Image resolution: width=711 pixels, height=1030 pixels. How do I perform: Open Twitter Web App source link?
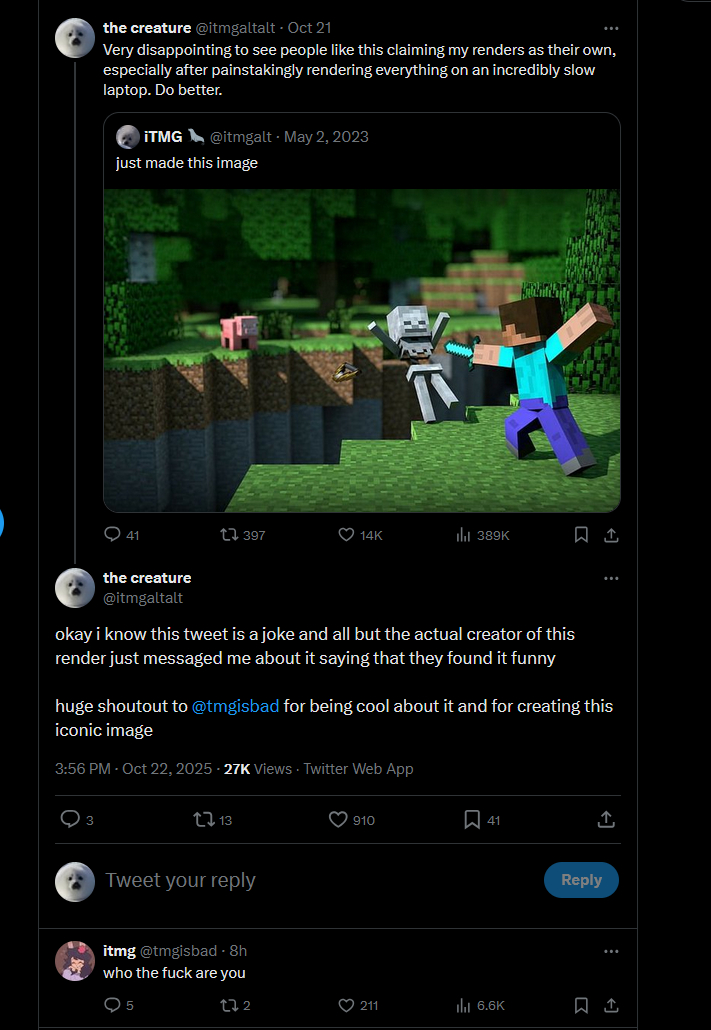click(x=358, y=769)
